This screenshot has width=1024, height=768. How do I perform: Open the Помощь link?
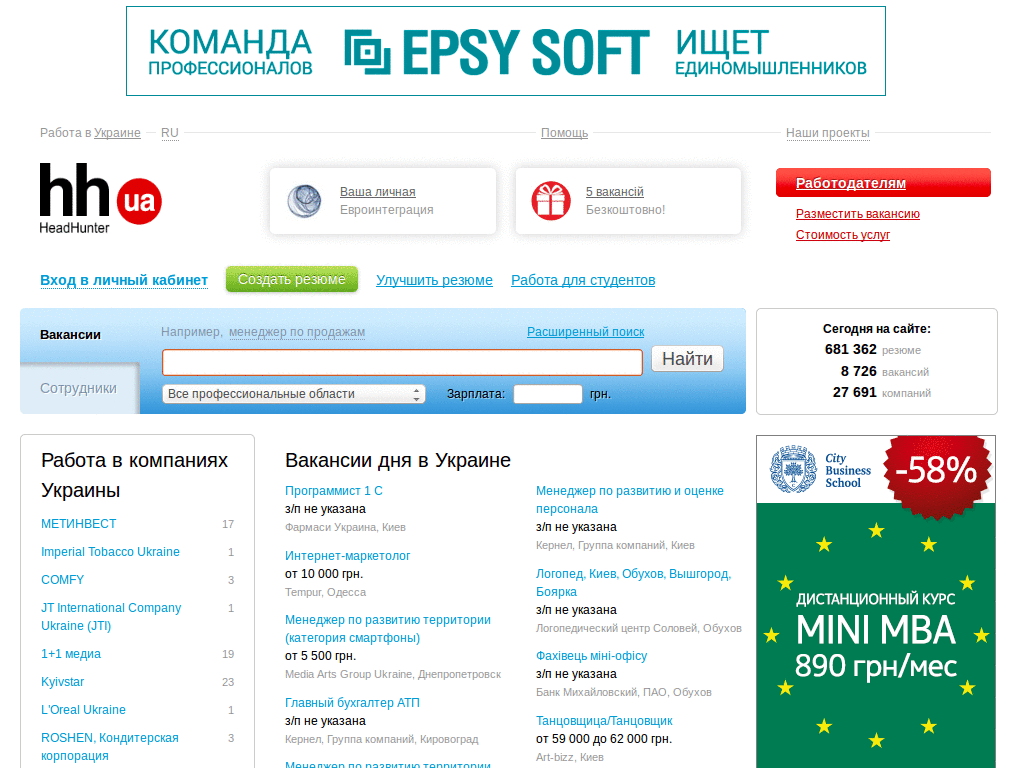tap(564, 133)
